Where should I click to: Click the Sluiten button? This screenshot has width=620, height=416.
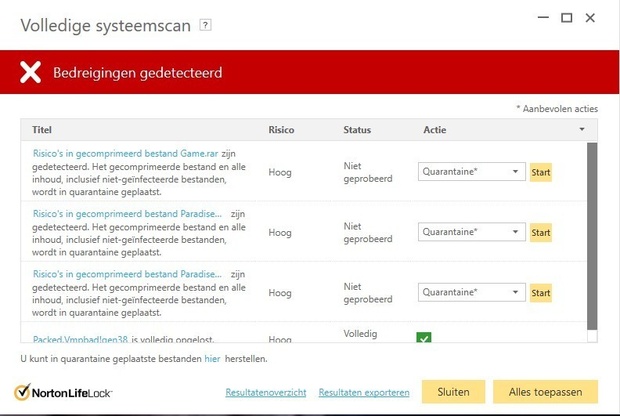[453, 391]
